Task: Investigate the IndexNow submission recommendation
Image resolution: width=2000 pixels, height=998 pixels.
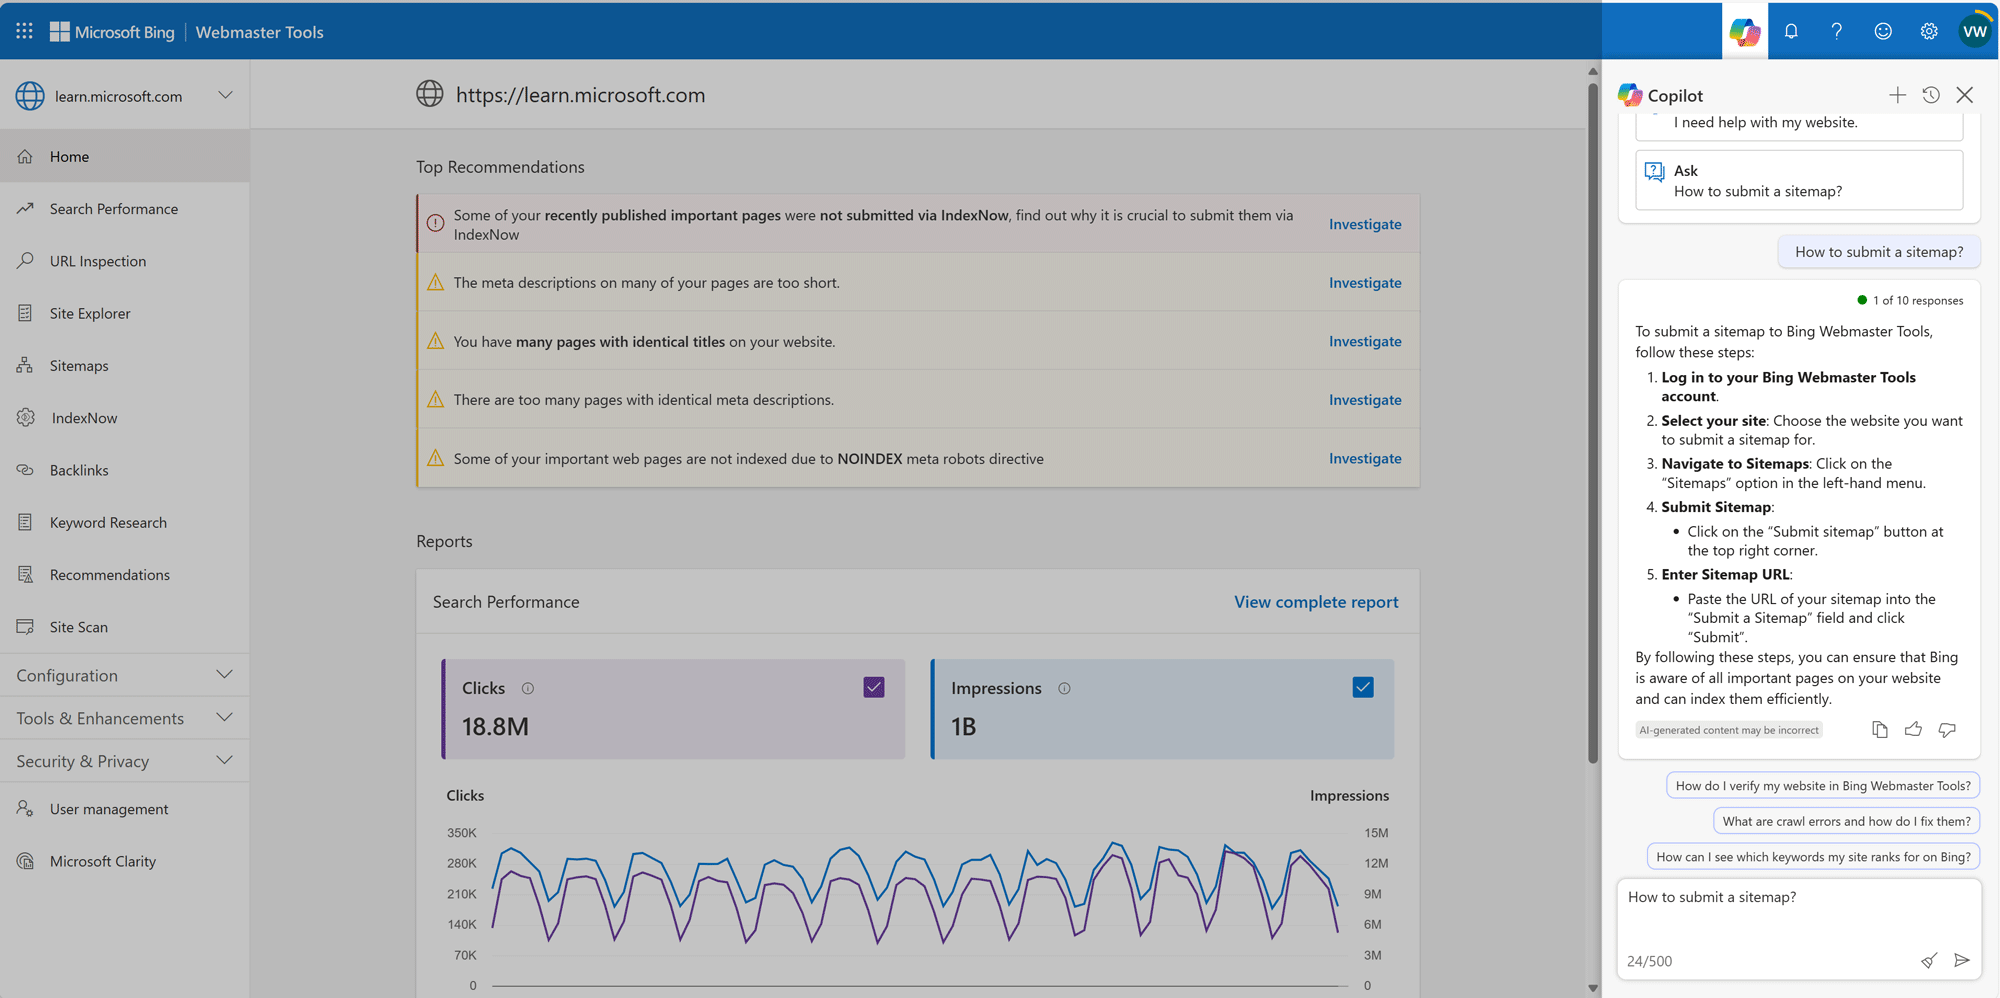Action: (x=1365, y=224)
